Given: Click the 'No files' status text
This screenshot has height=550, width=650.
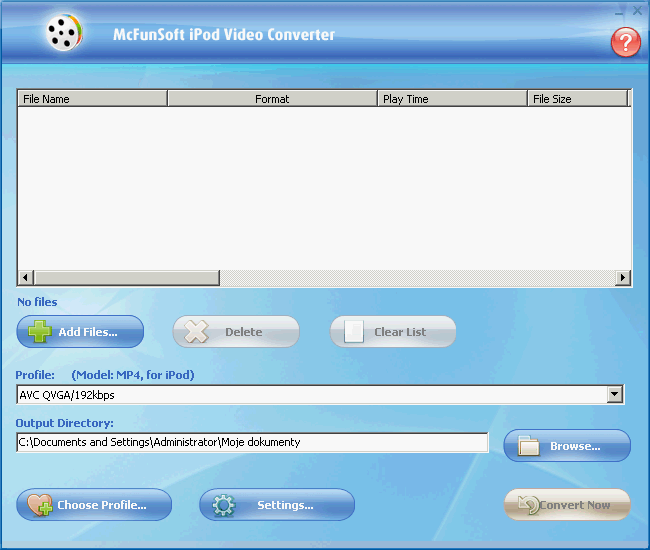Looking at the screenshot, I should [x=37, y=302].
